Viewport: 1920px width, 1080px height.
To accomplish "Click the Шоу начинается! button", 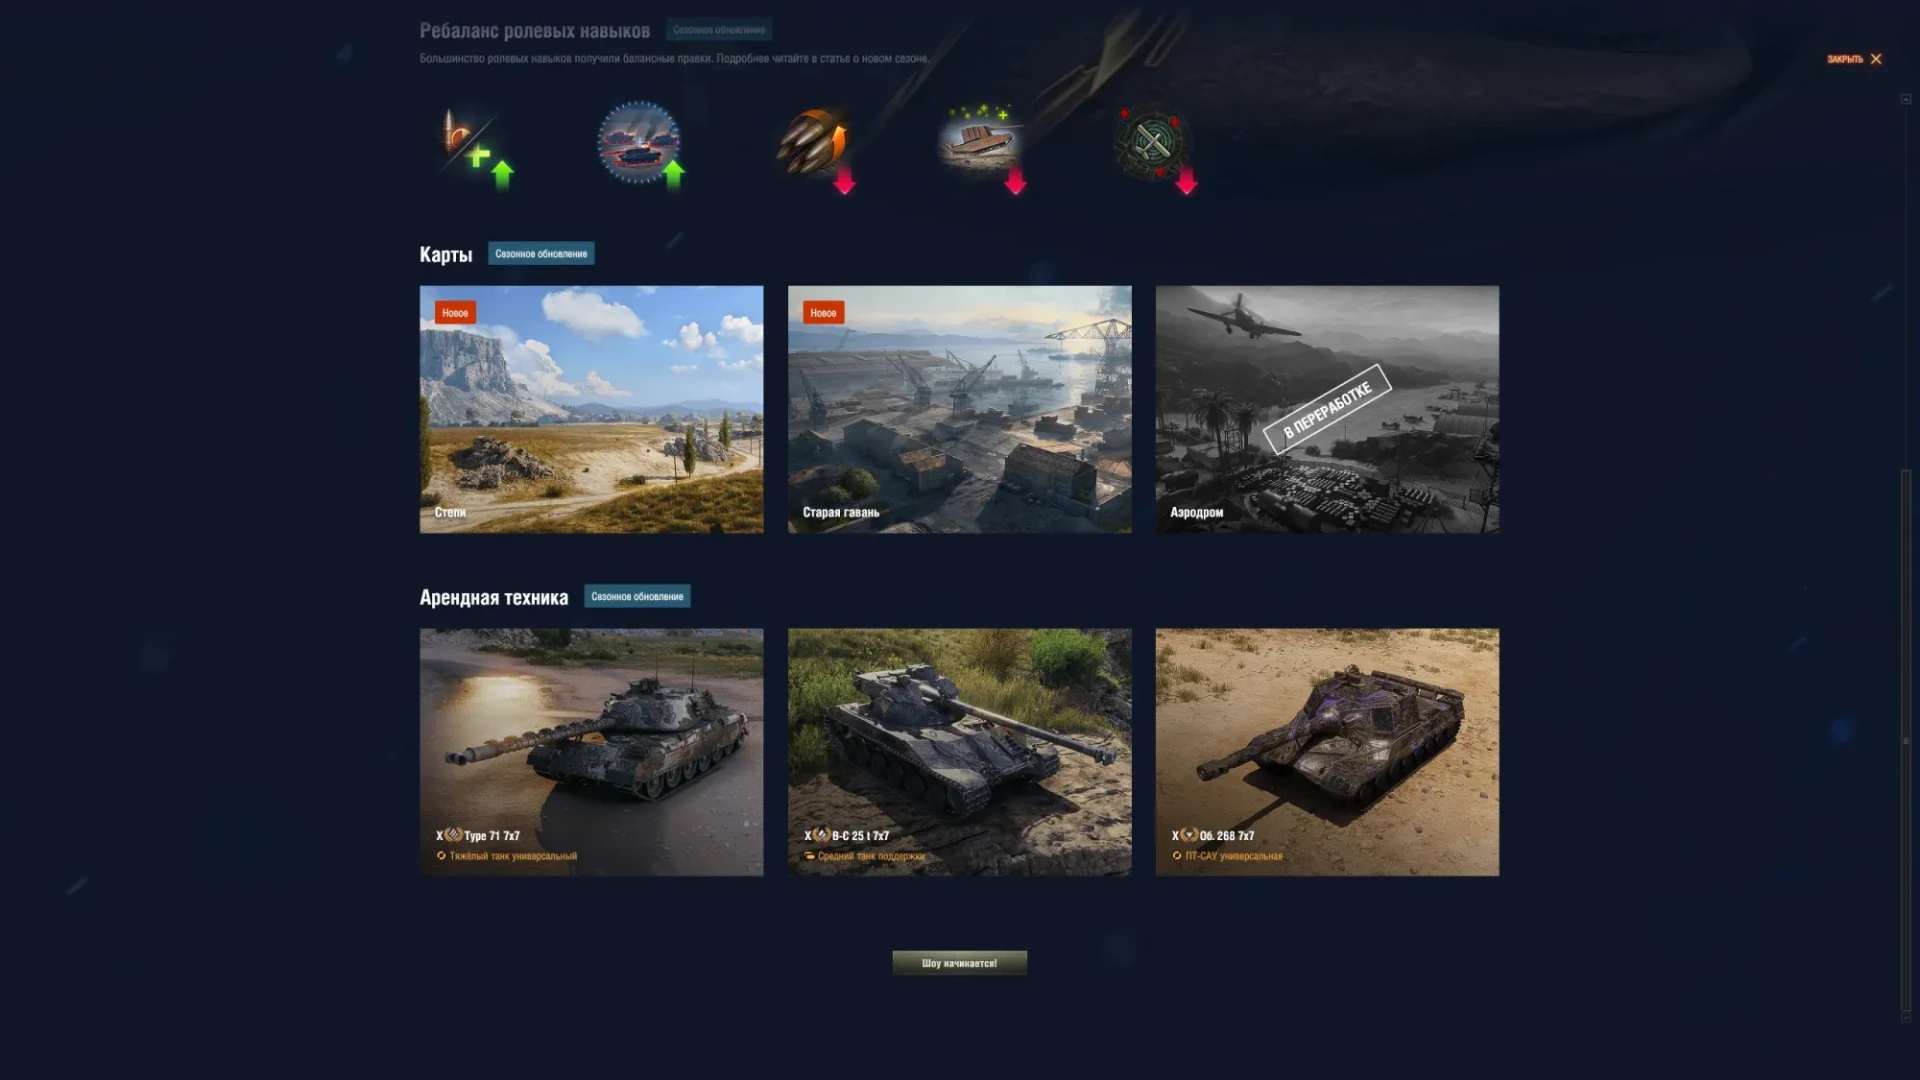I will [959, 963].
